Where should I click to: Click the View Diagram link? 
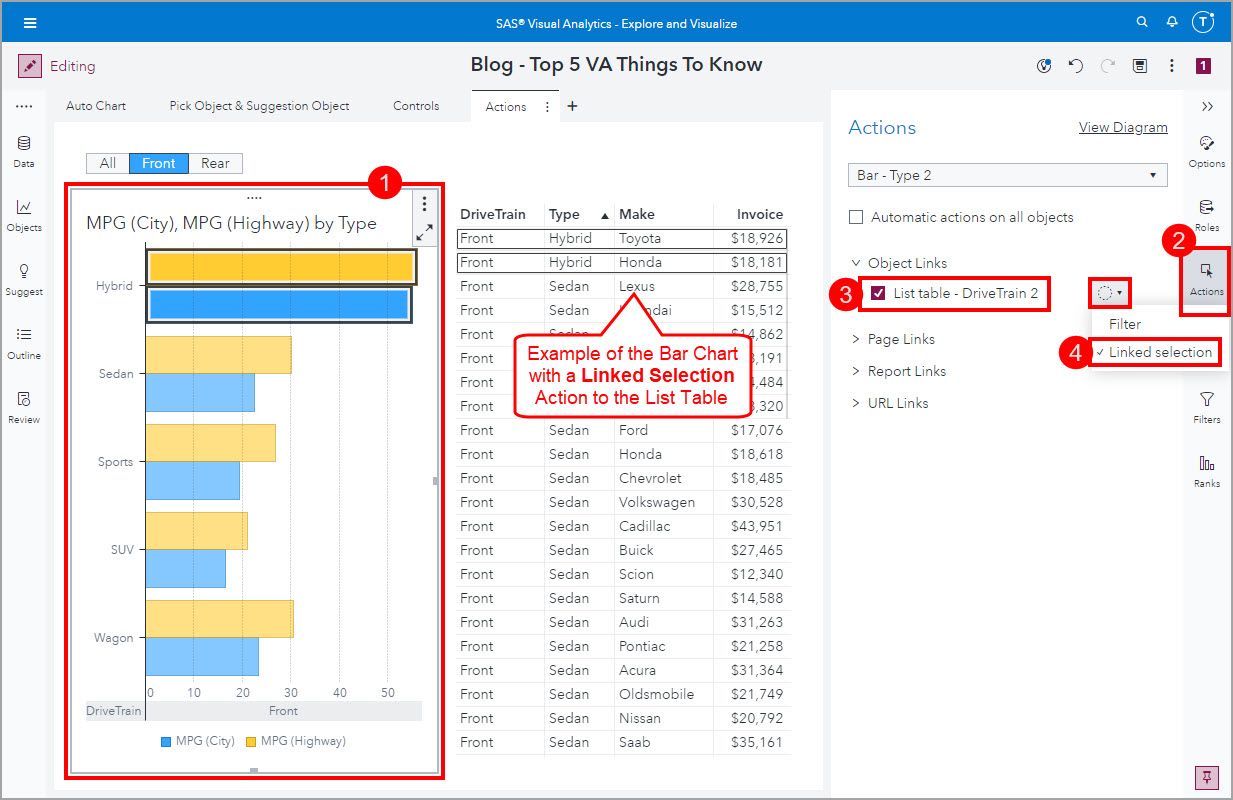[x=1123, y=127]
